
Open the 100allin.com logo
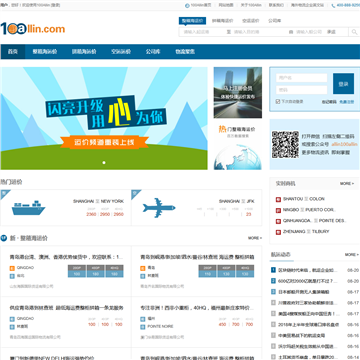33,29
